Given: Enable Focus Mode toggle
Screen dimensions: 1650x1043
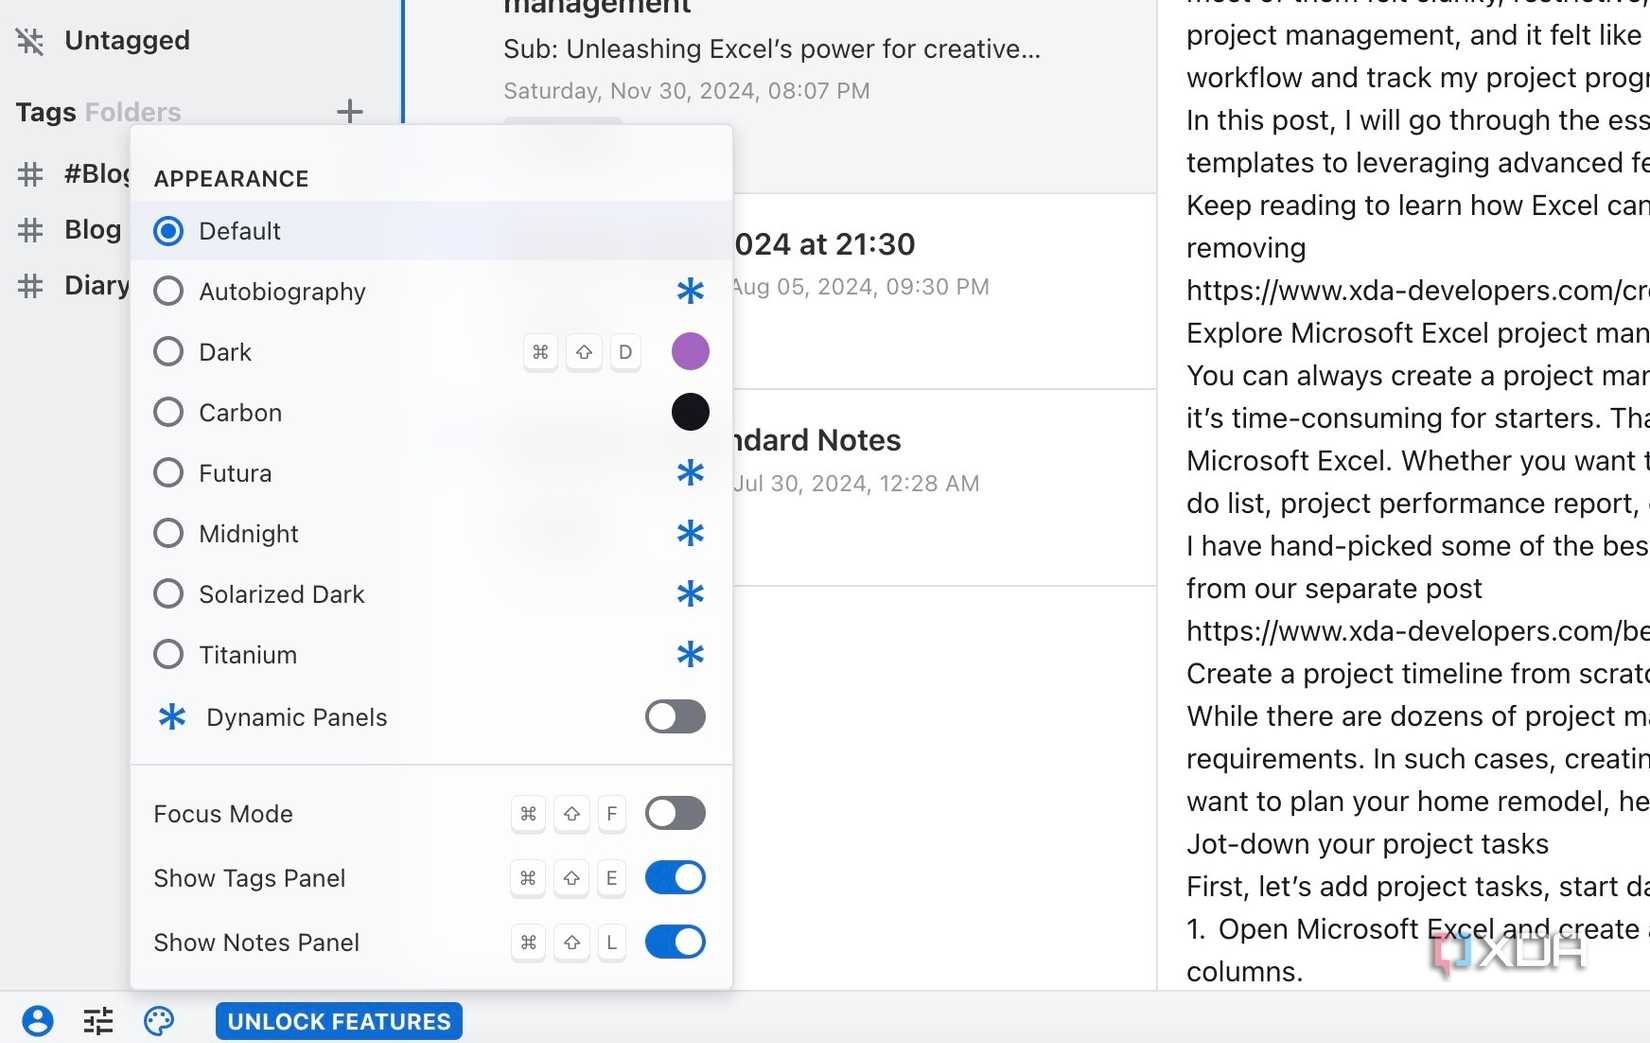Looking at the screenshot, I should point(675,813).
